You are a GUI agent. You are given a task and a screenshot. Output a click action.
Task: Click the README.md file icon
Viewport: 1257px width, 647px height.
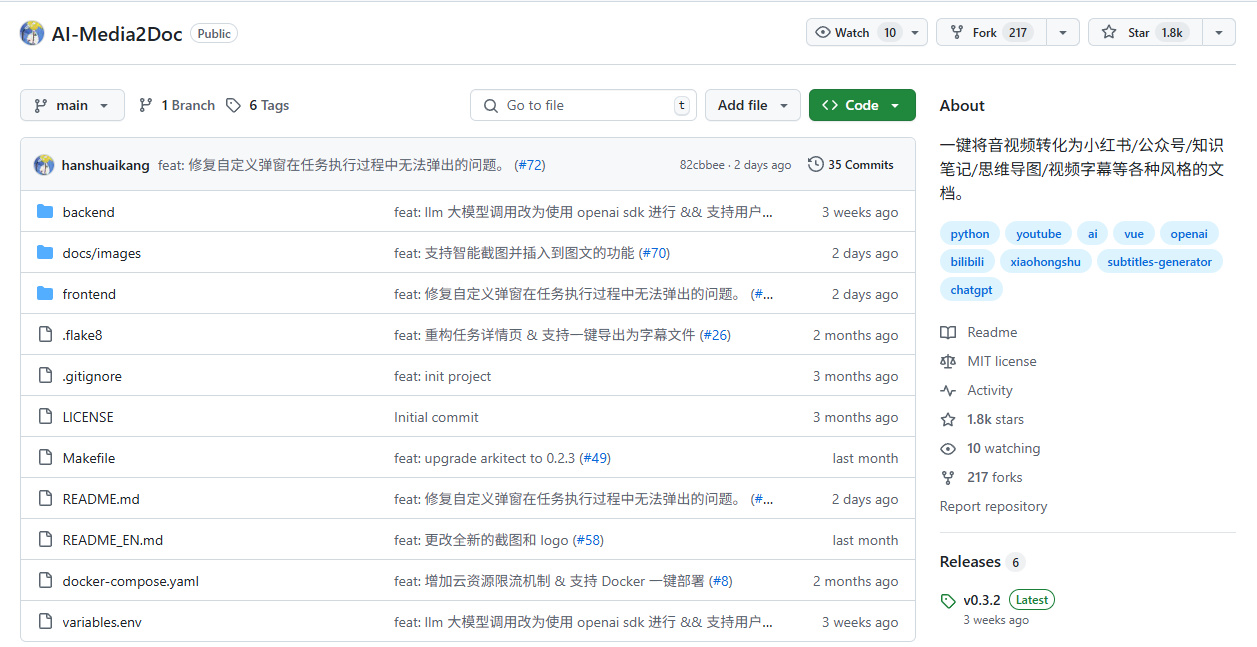point(44,499)
